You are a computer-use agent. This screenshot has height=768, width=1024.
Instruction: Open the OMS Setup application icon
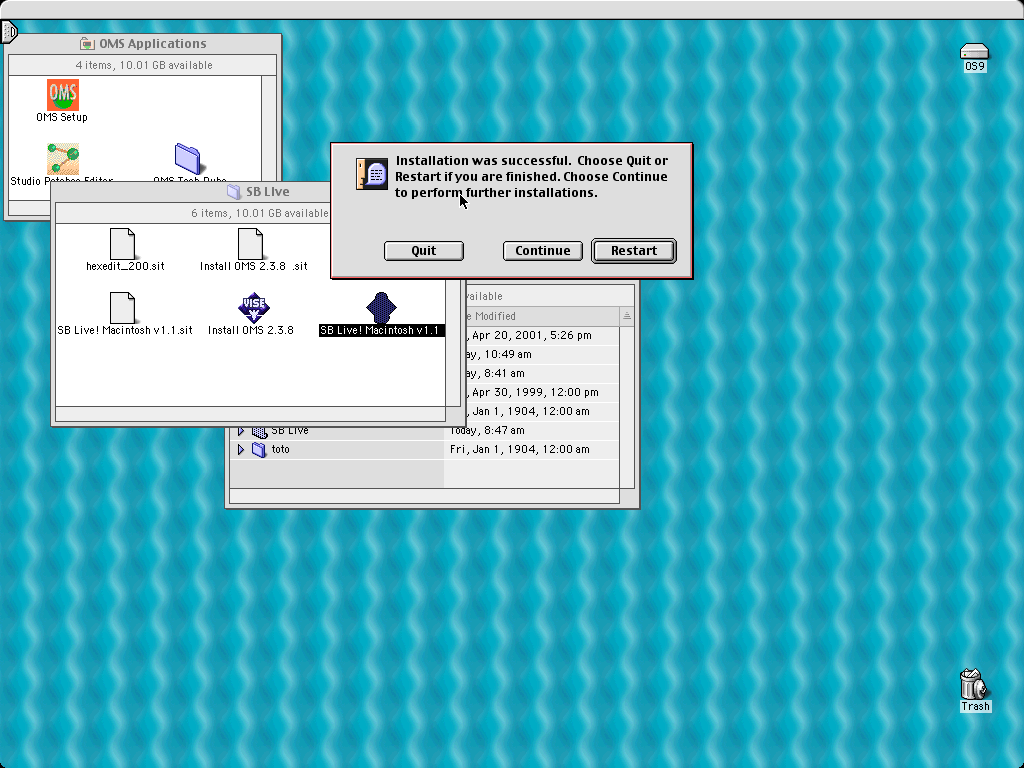(63, 95)
